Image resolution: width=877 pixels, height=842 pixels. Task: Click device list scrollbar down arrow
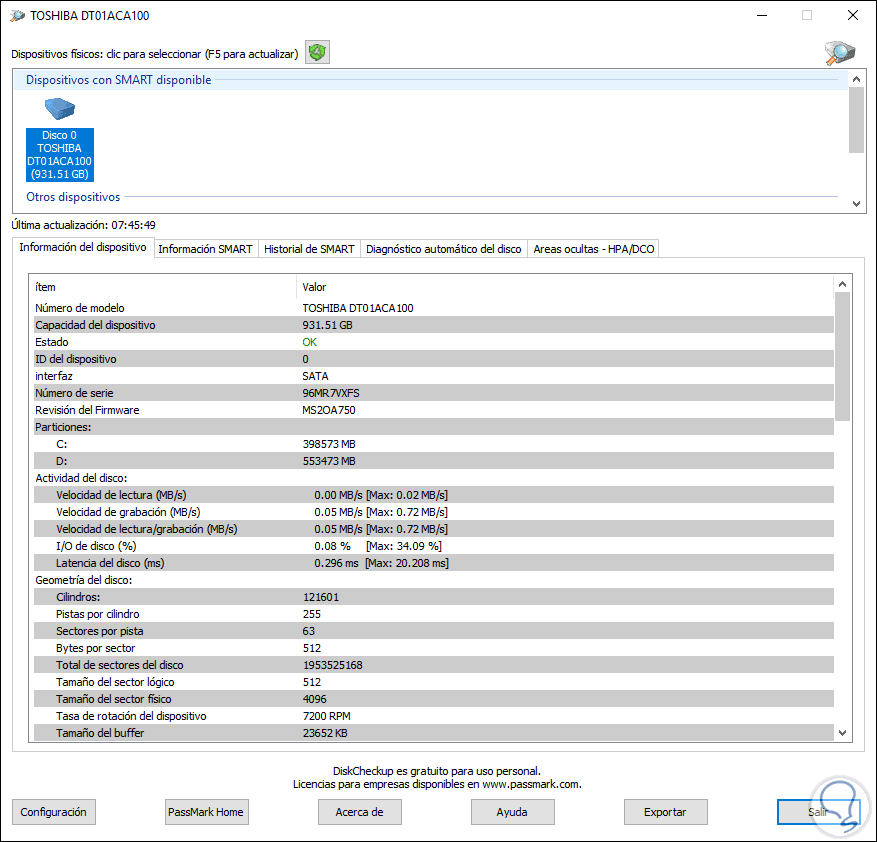coord(856,204)
